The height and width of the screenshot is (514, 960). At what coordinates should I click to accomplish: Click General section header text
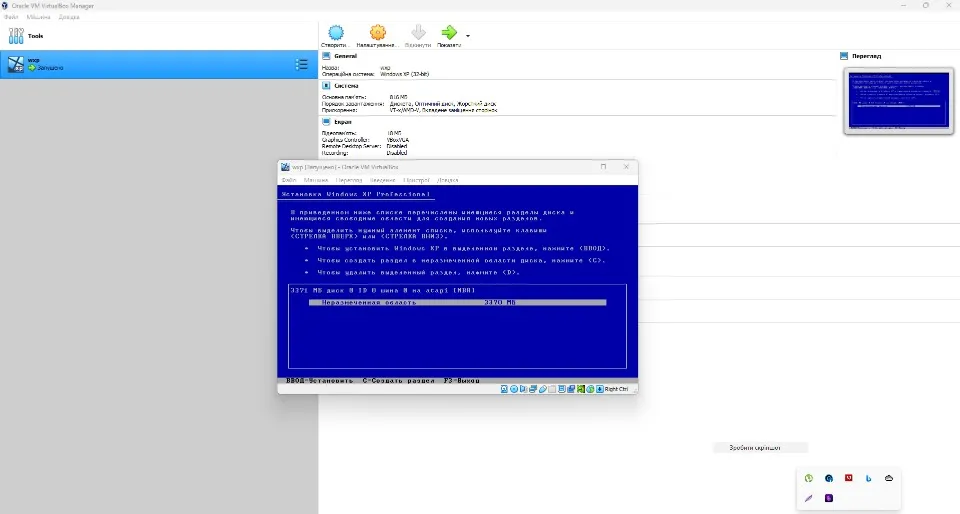345,56
